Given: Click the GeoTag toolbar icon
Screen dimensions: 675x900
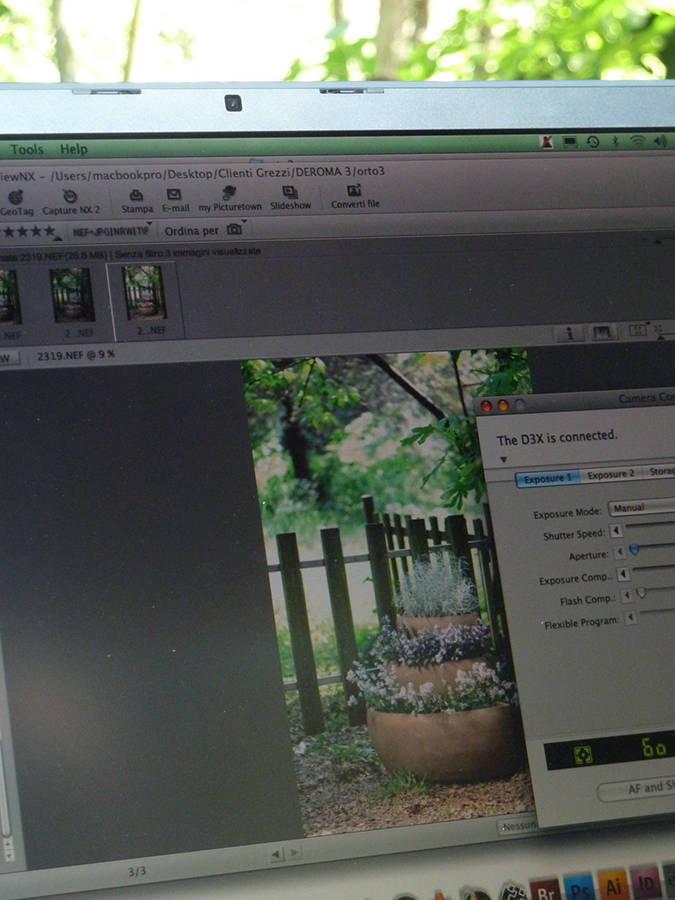Looking at the screenshot, I should [x=15, y=198].
